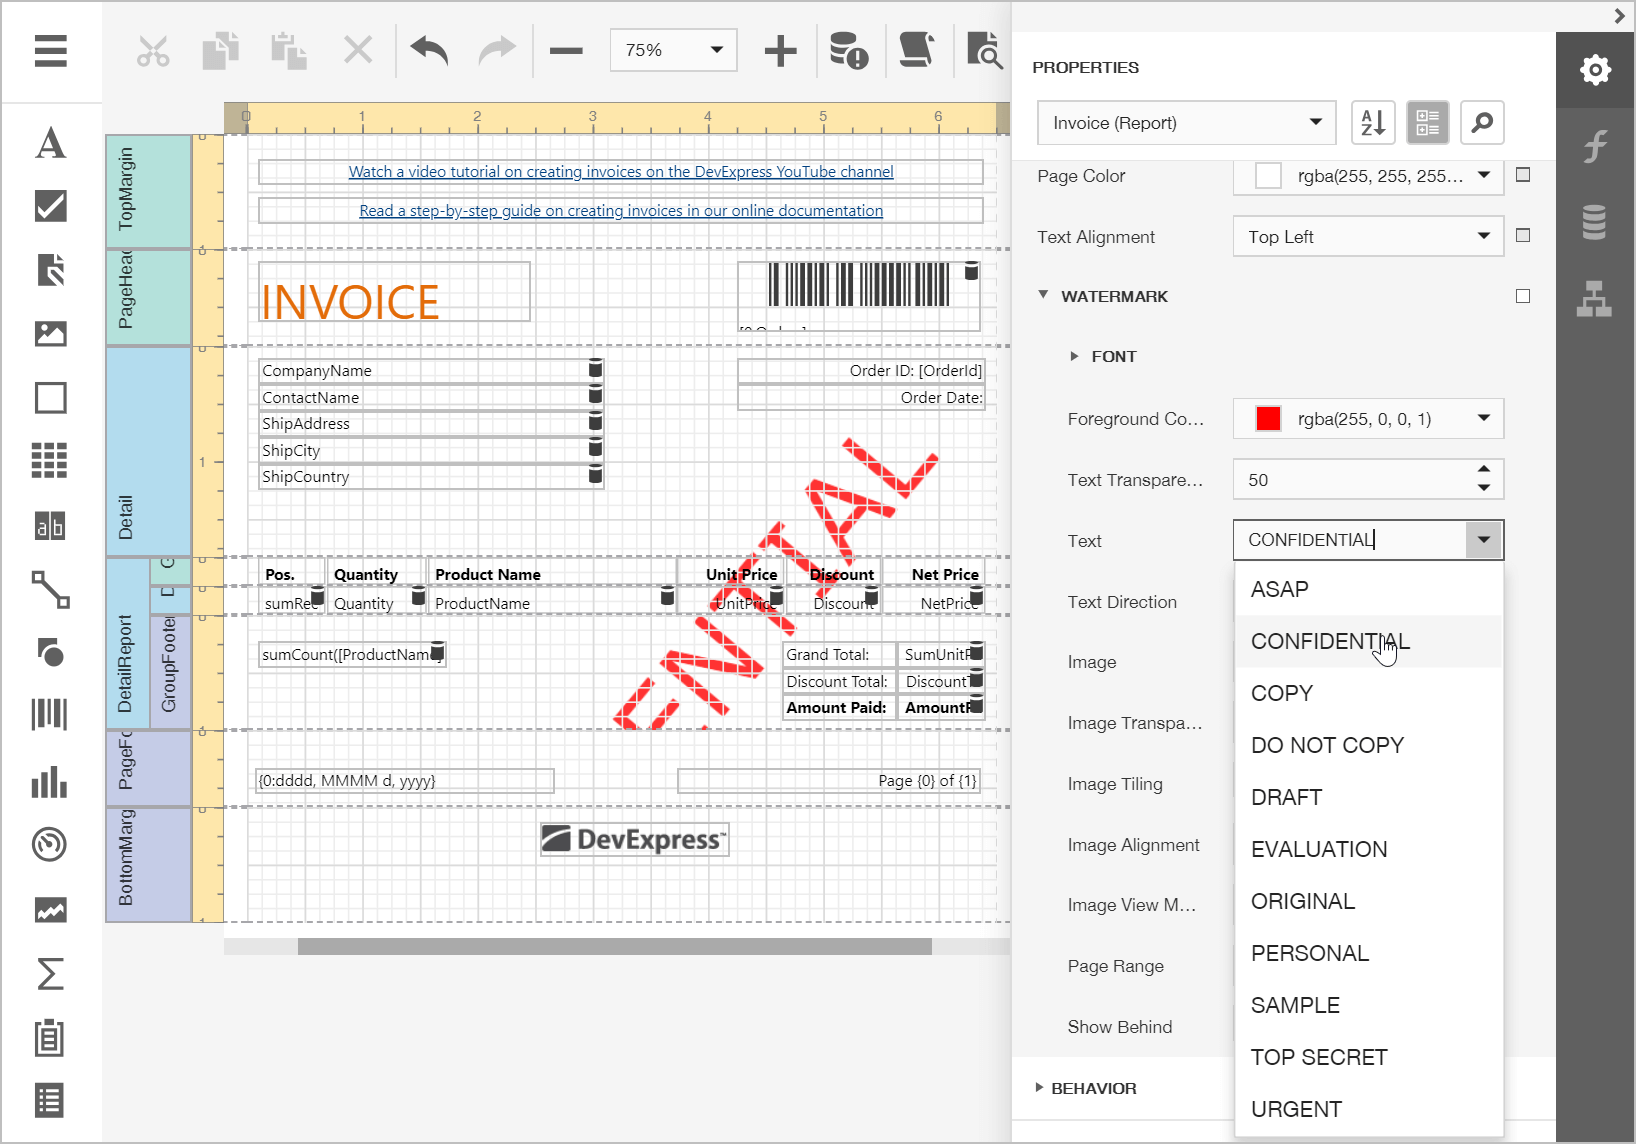Image resolution: width=1636 pixels, height=1144 pixels.
Task: Open the hamburger menu
Action: pyautogui.click(x=50, y=50)
